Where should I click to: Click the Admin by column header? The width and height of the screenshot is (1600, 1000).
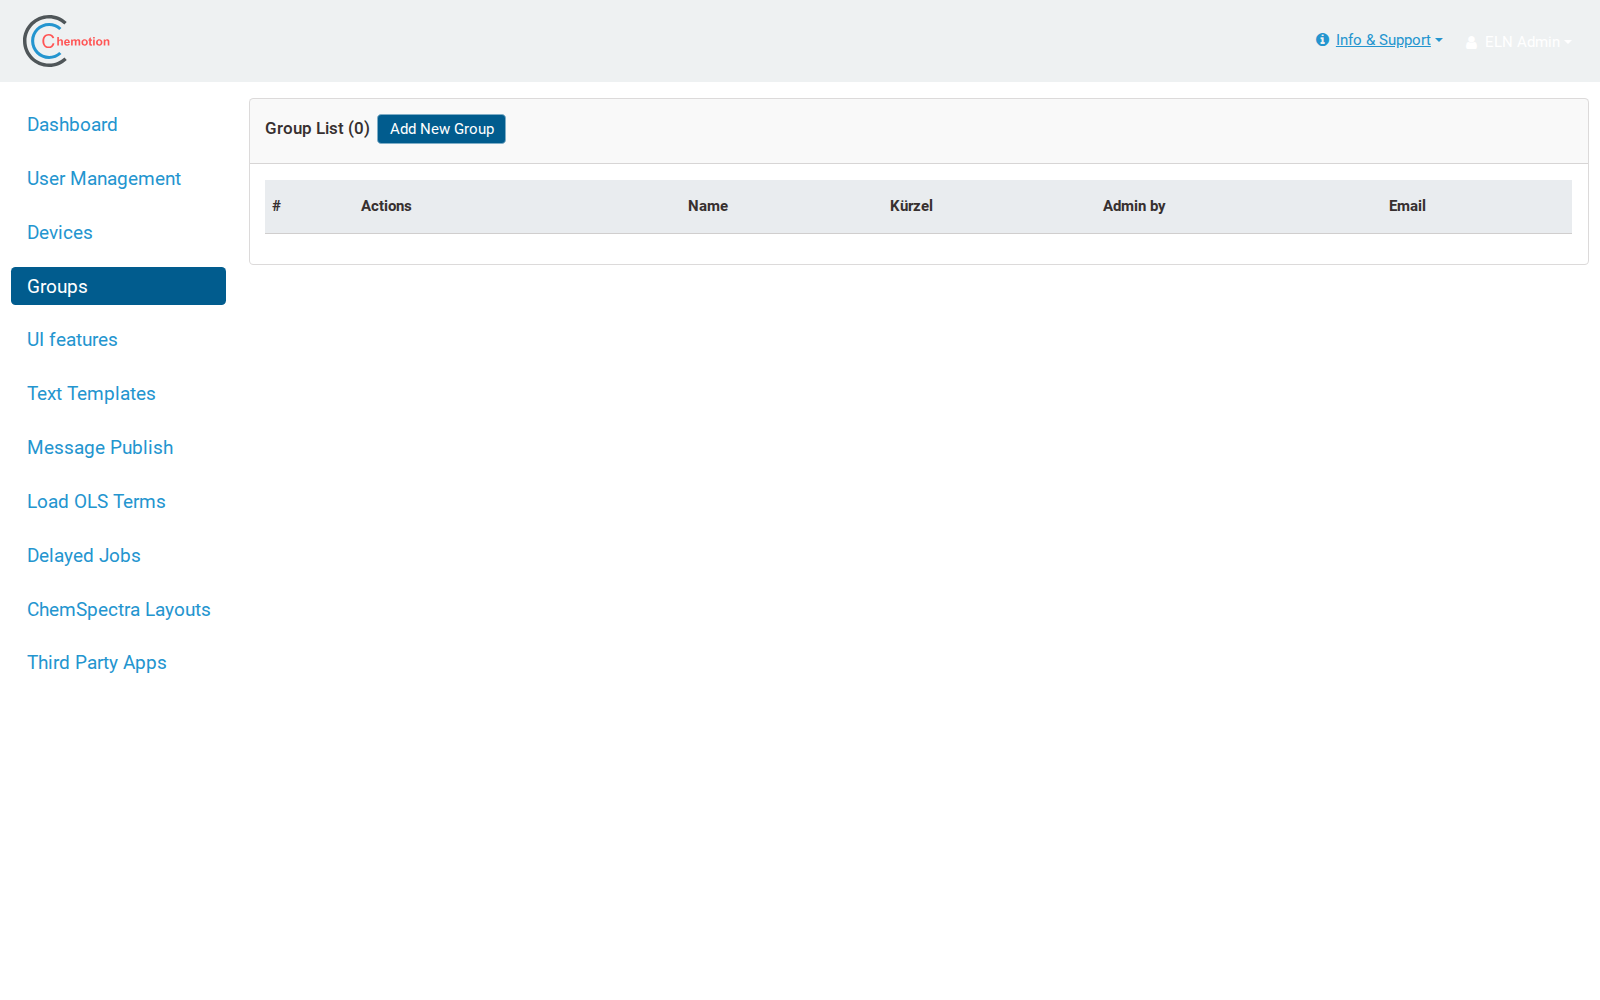1134,206
